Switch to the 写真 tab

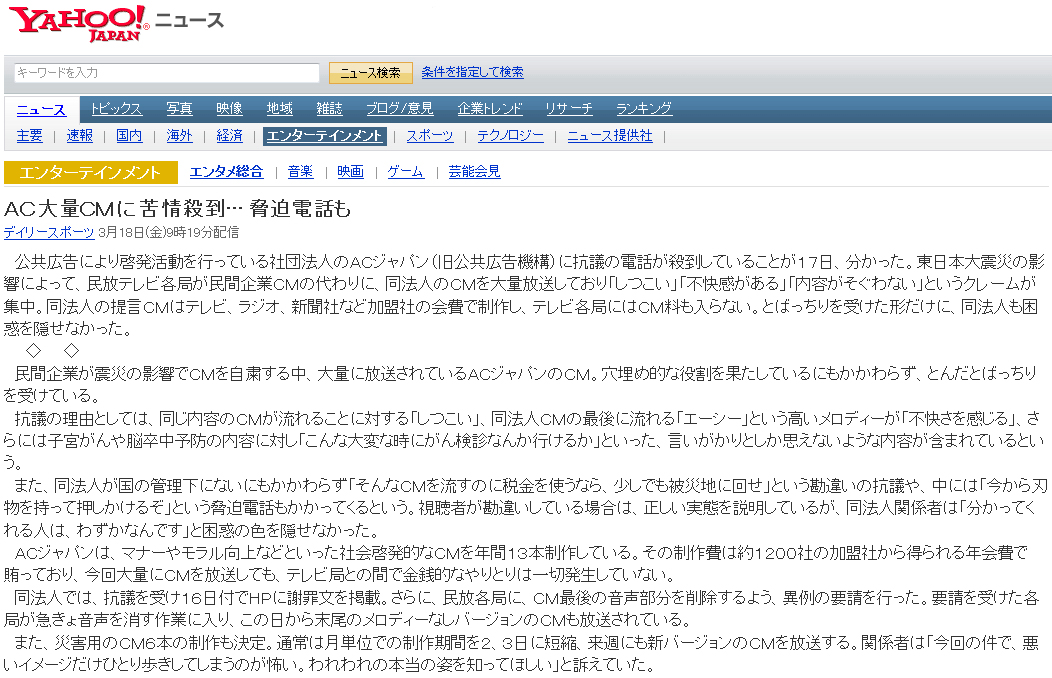pos(179,109)
